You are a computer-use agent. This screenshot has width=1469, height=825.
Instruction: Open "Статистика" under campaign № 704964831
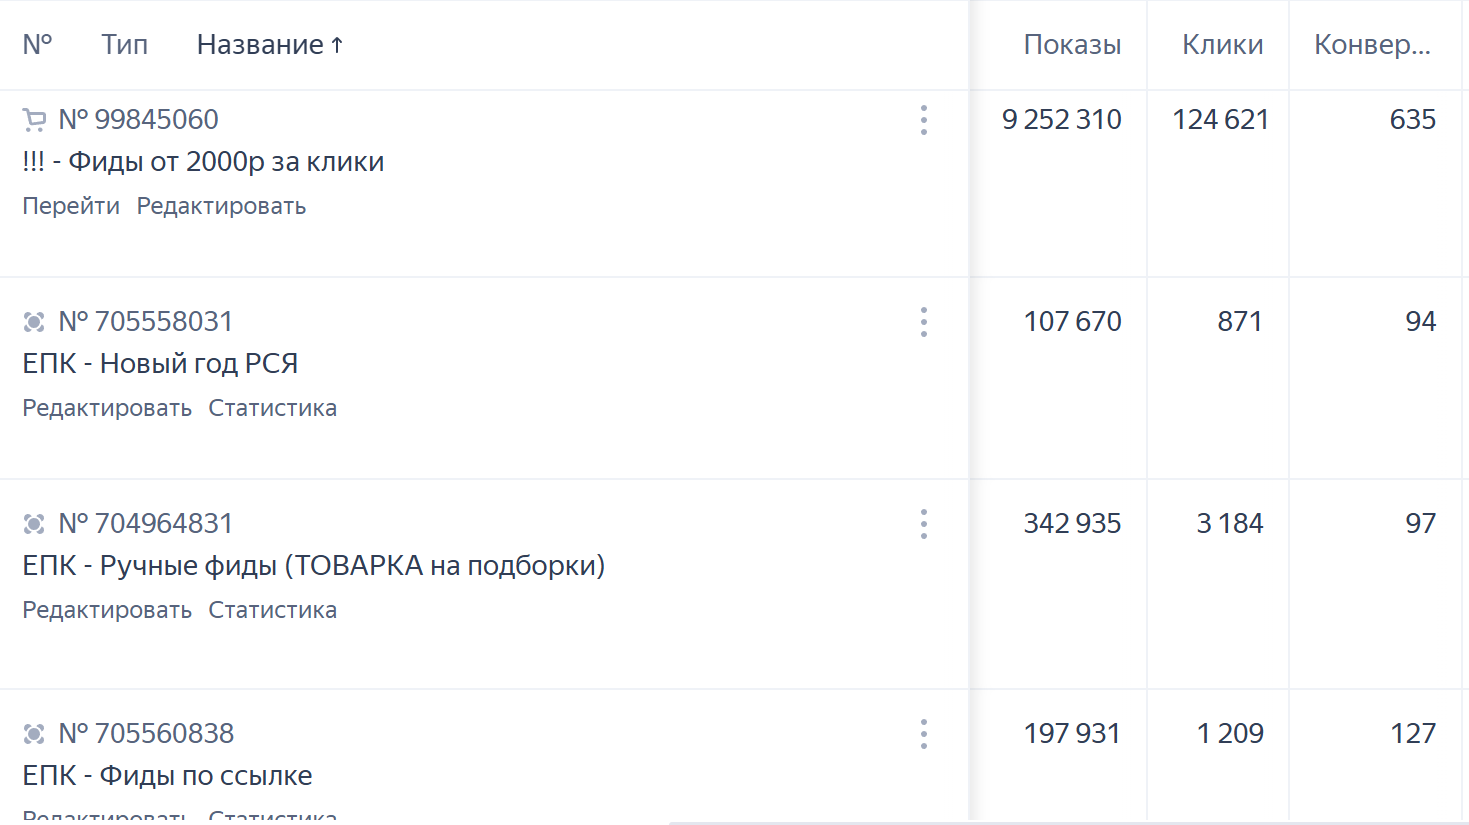coord(272,609)
